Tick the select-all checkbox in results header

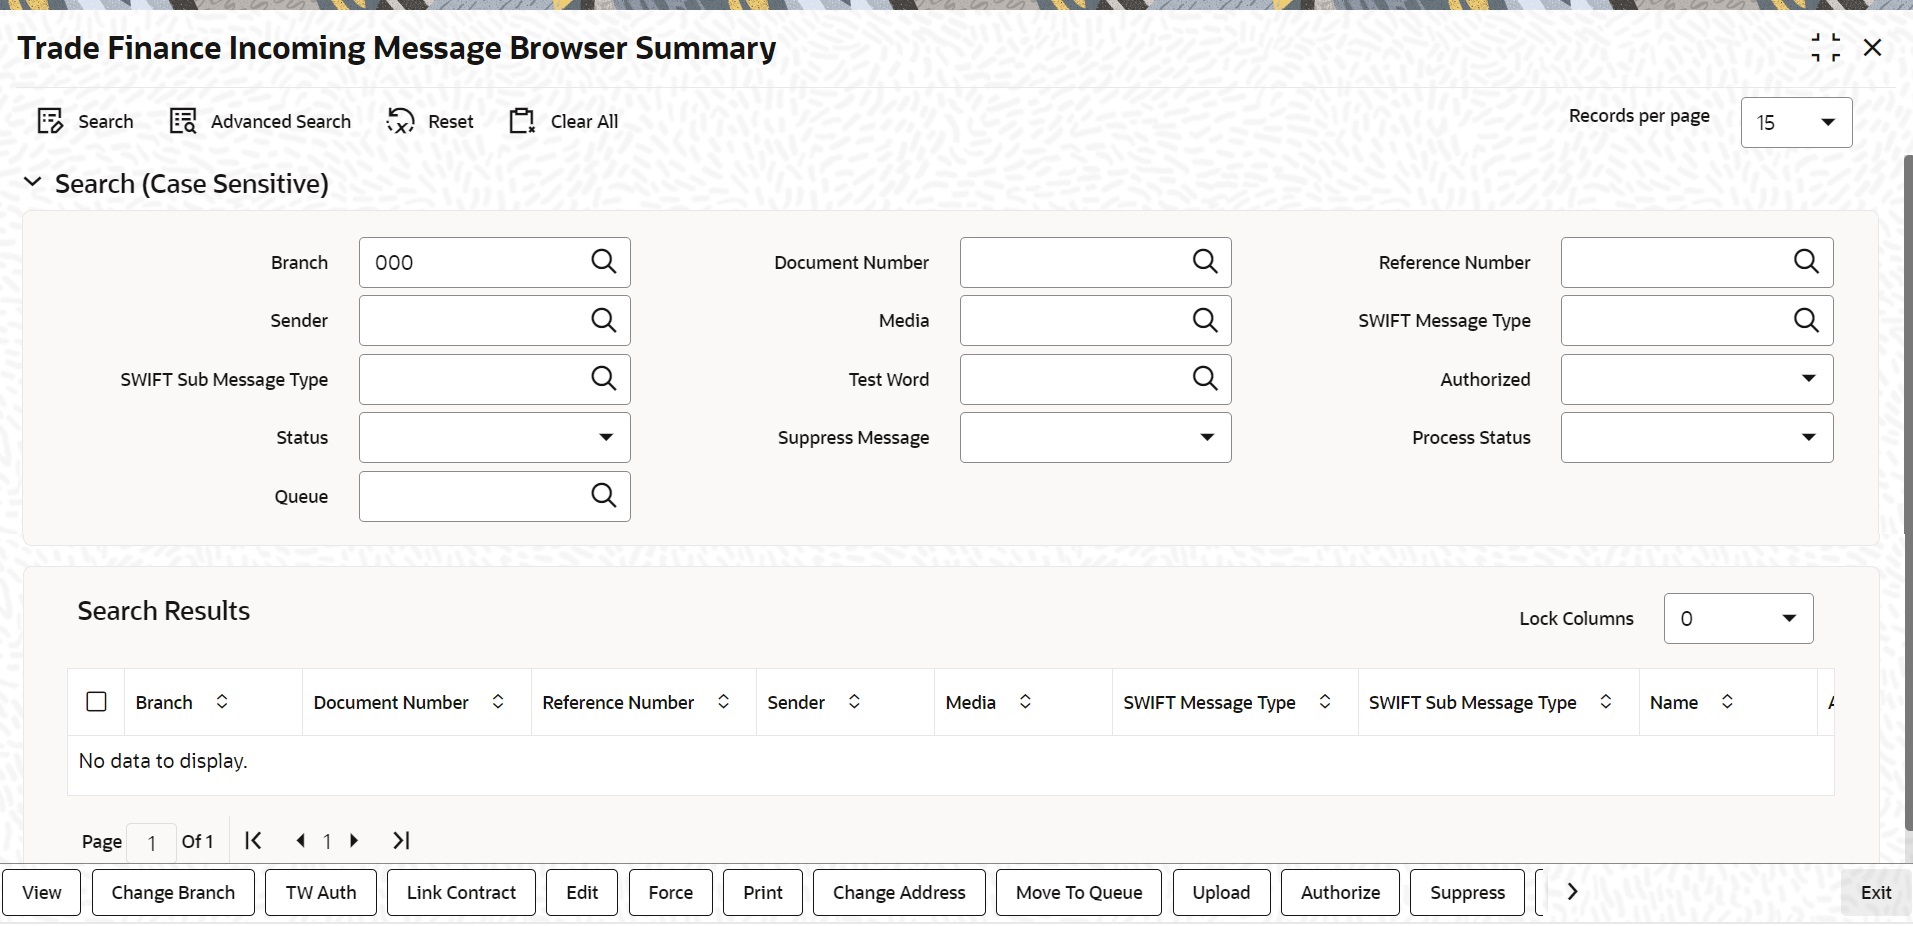pos(97,702)
